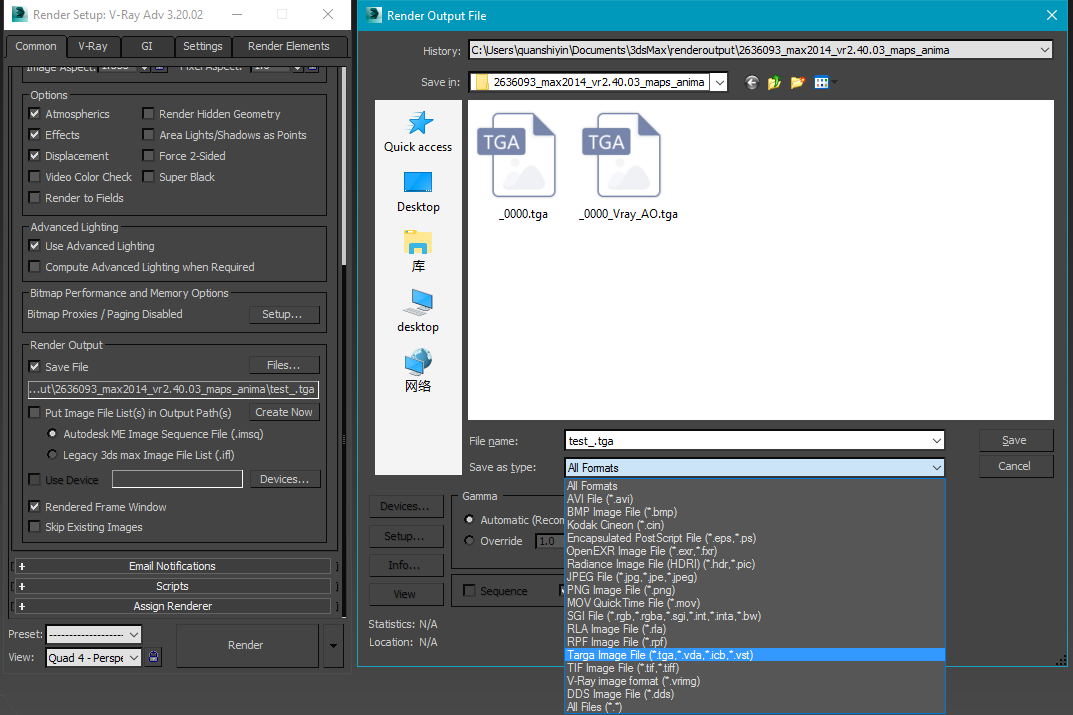The height and width of the screenshot is (715, 1073).
Task: Open the lowercase desktop computer location
Action: coord(418,311)
